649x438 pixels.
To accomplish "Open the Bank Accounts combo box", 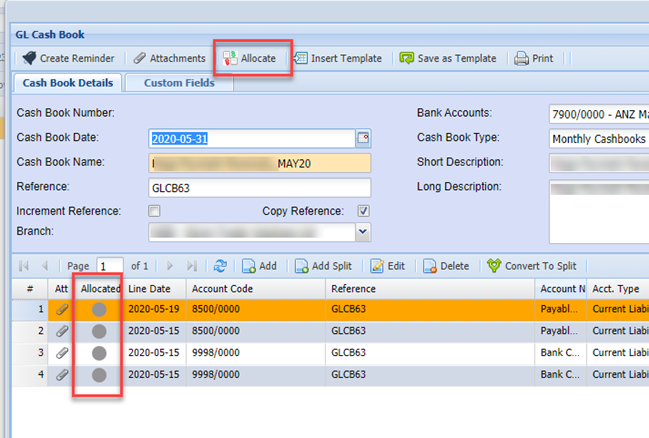I will coord(598,113).
